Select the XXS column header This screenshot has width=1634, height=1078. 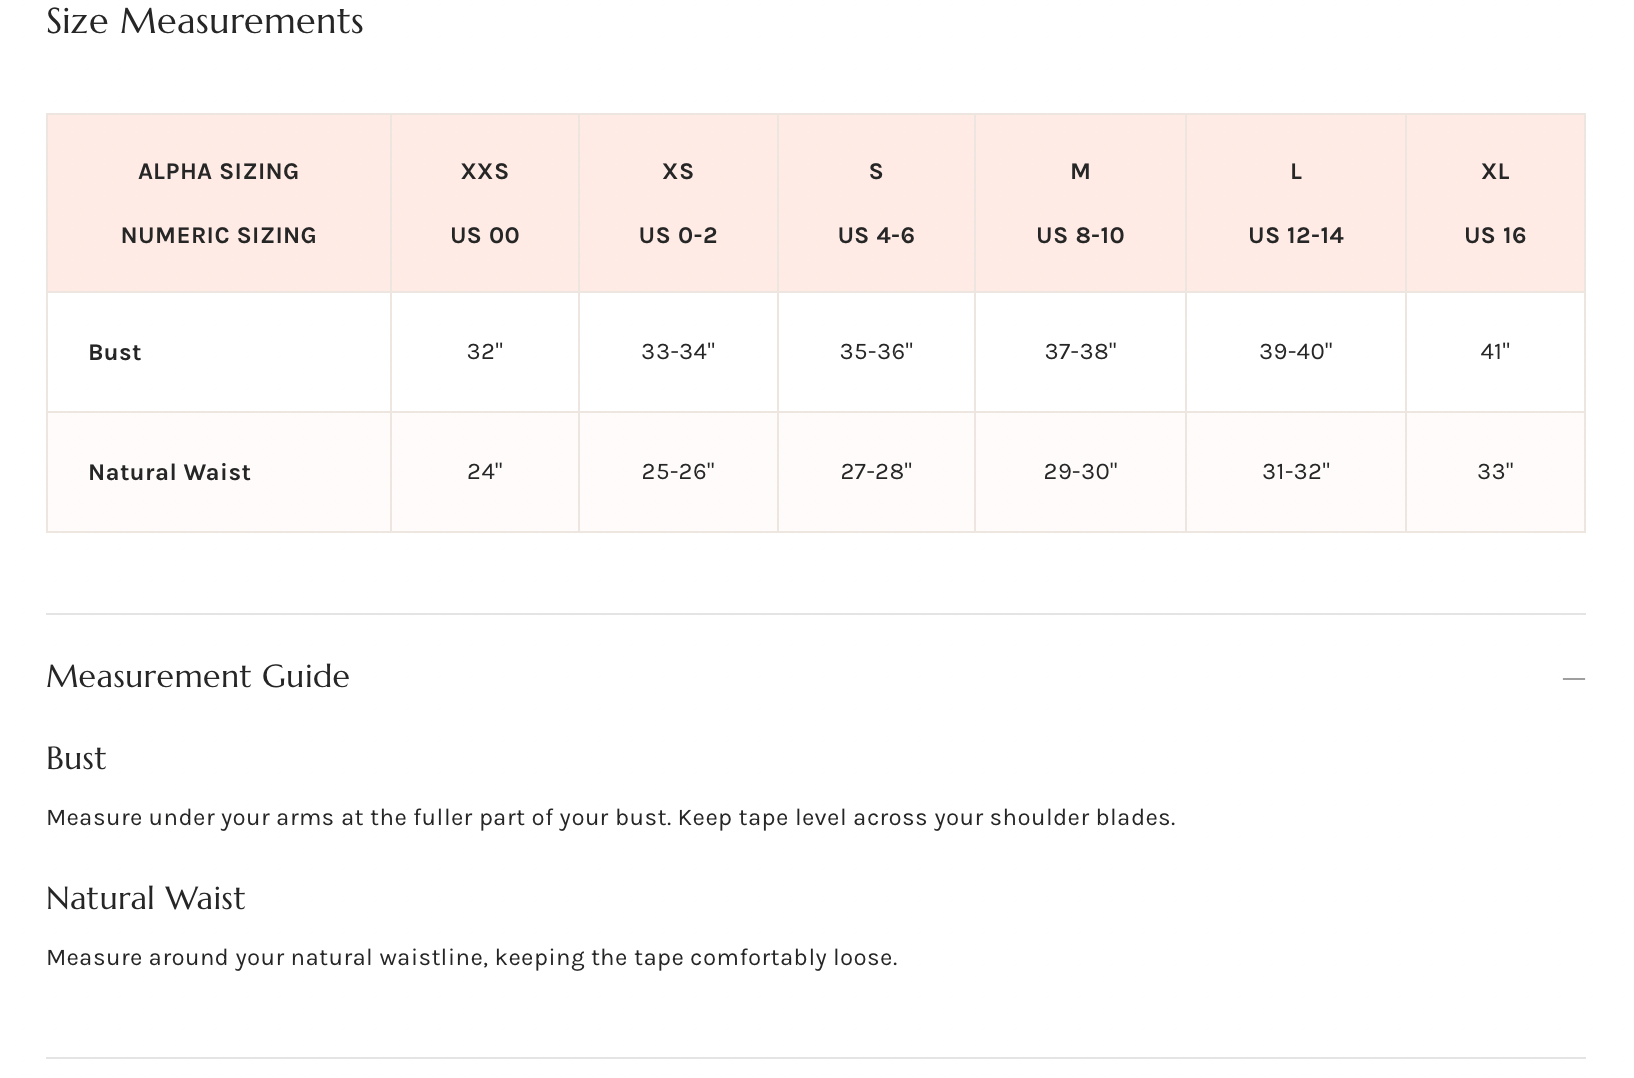(x=485, y=172)
